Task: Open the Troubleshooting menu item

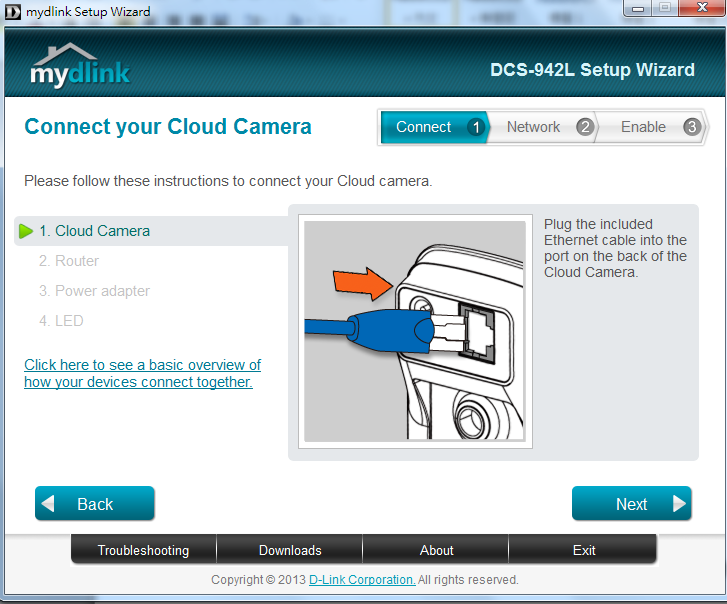Action: [143, 550]
